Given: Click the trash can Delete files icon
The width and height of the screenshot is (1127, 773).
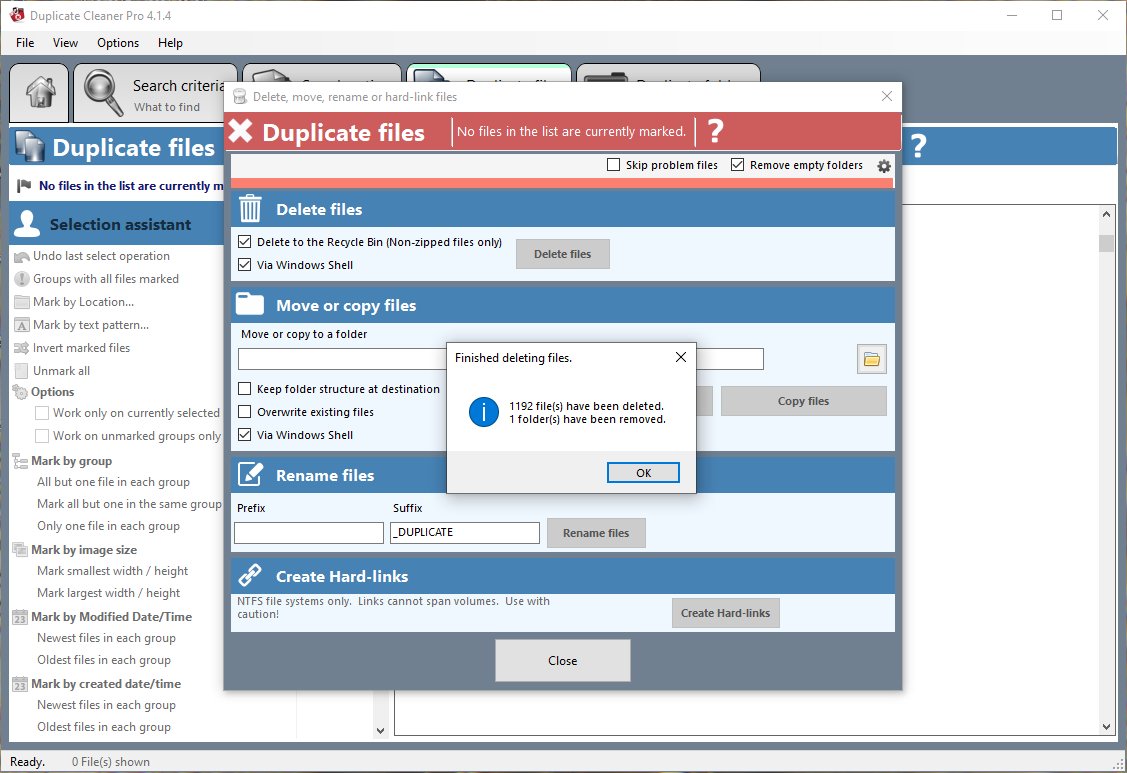Looking at the screenshot, I should pyautogui.click(x=250, y=209).
